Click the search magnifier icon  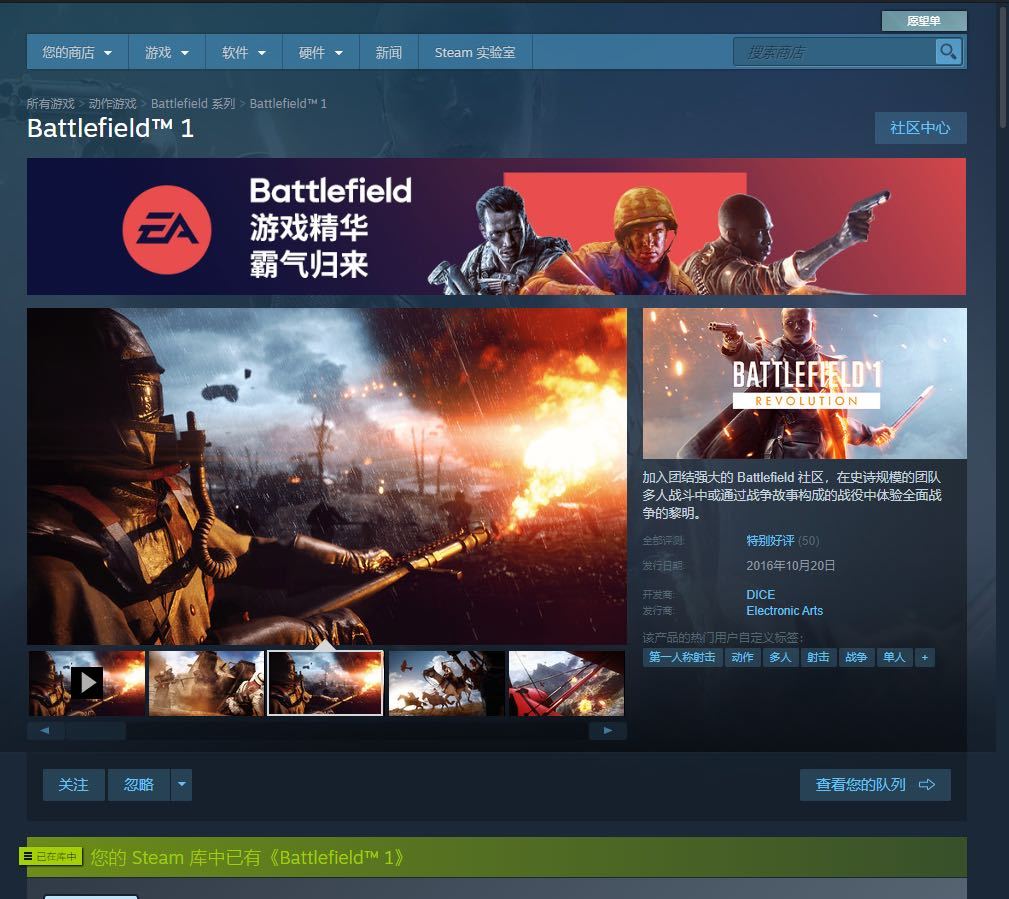point(947,52)
